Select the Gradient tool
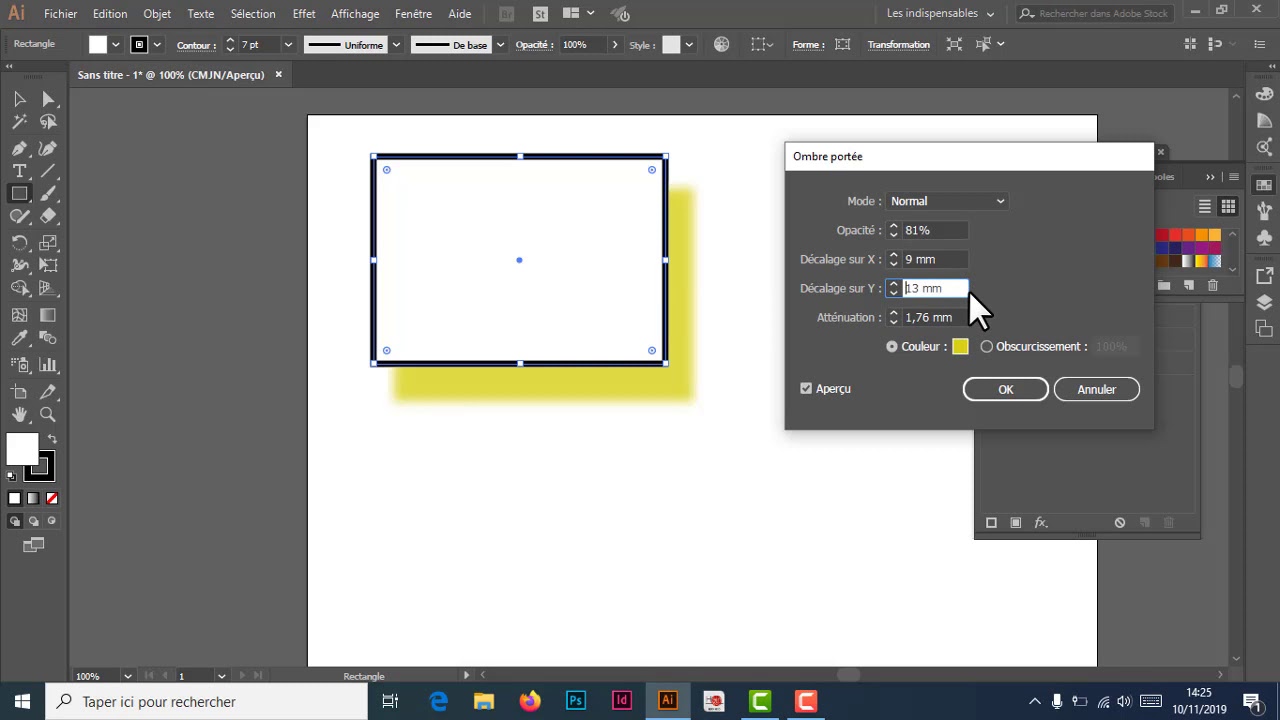 click(48, 315)
